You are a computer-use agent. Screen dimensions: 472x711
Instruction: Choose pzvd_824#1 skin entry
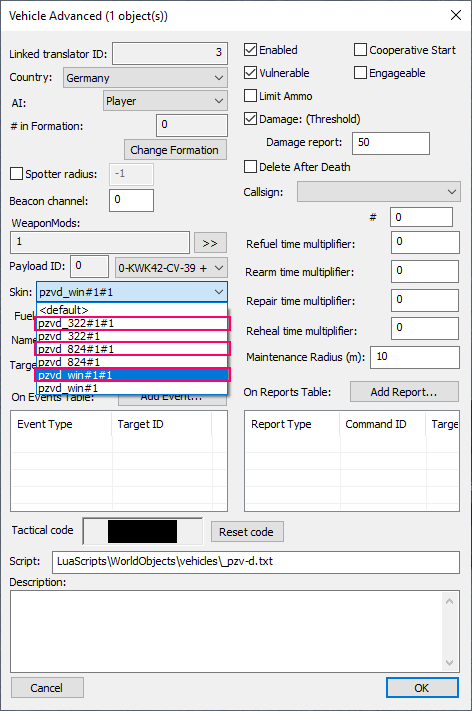[132, 362]
